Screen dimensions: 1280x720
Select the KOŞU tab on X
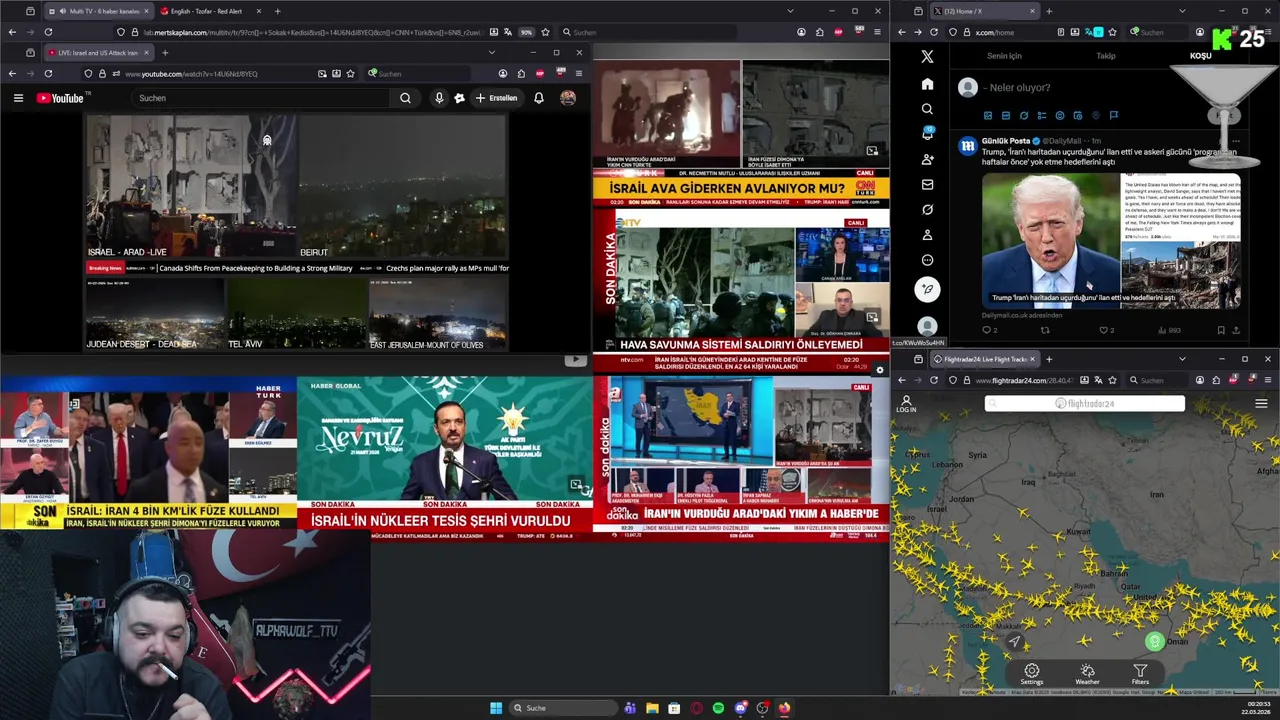click(x=1200, y=56)
